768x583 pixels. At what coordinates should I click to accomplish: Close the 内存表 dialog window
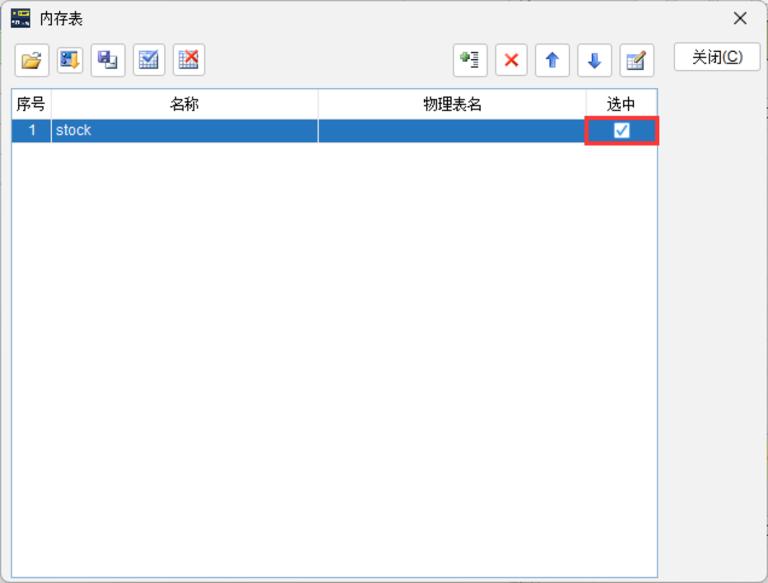[x=740, y=19]
